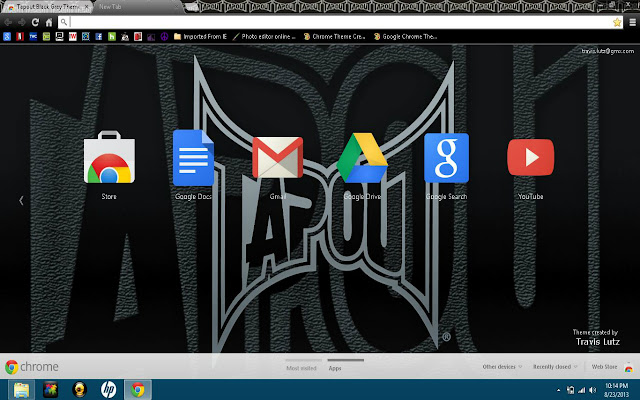The height and width of the screenshot is (400, 640).
Task: Open the Google Chrome The.. bookmark
Action: pyautogui.click(x=405, y=36)
